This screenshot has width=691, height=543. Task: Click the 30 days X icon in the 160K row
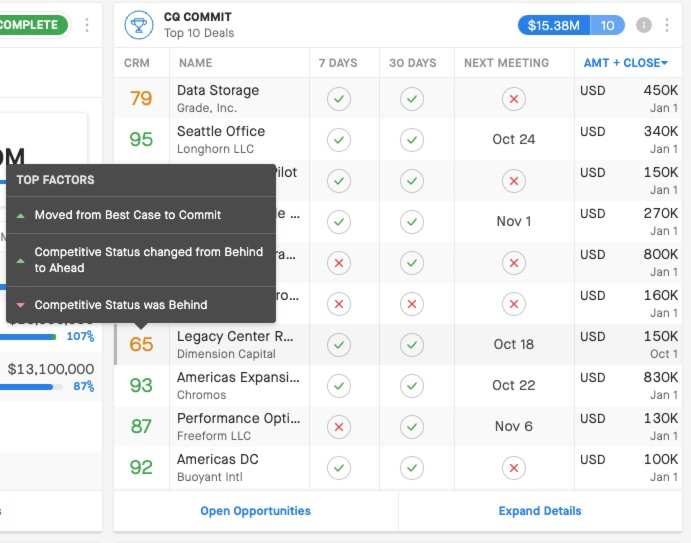tap(412, 304)
